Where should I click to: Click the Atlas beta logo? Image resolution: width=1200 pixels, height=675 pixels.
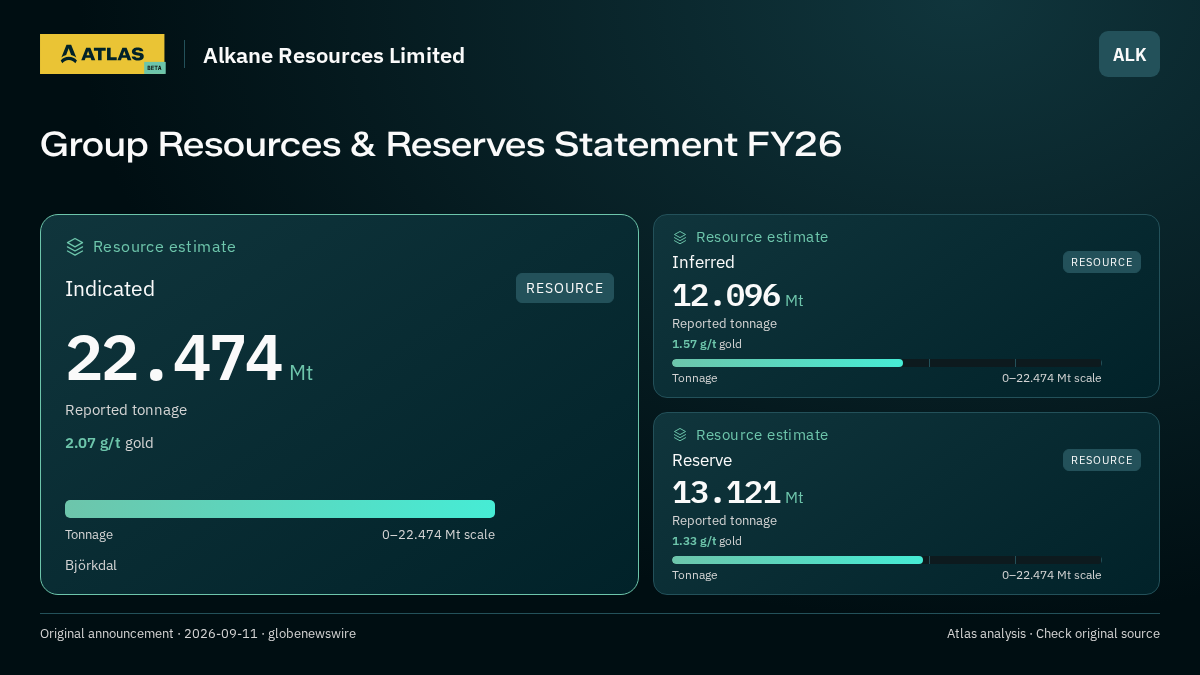coord(103,54)
